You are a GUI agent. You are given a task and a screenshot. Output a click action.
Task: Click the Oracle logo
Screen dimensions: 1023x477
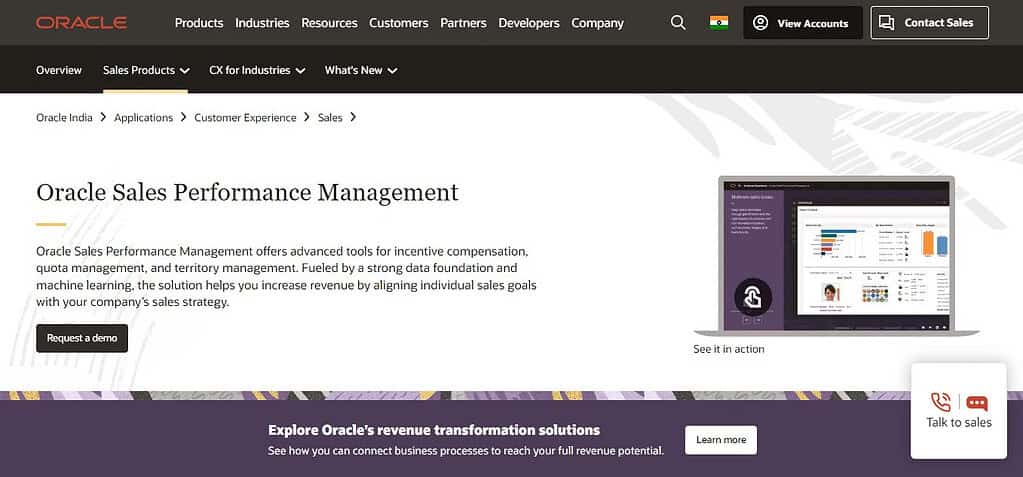point(82,23)
